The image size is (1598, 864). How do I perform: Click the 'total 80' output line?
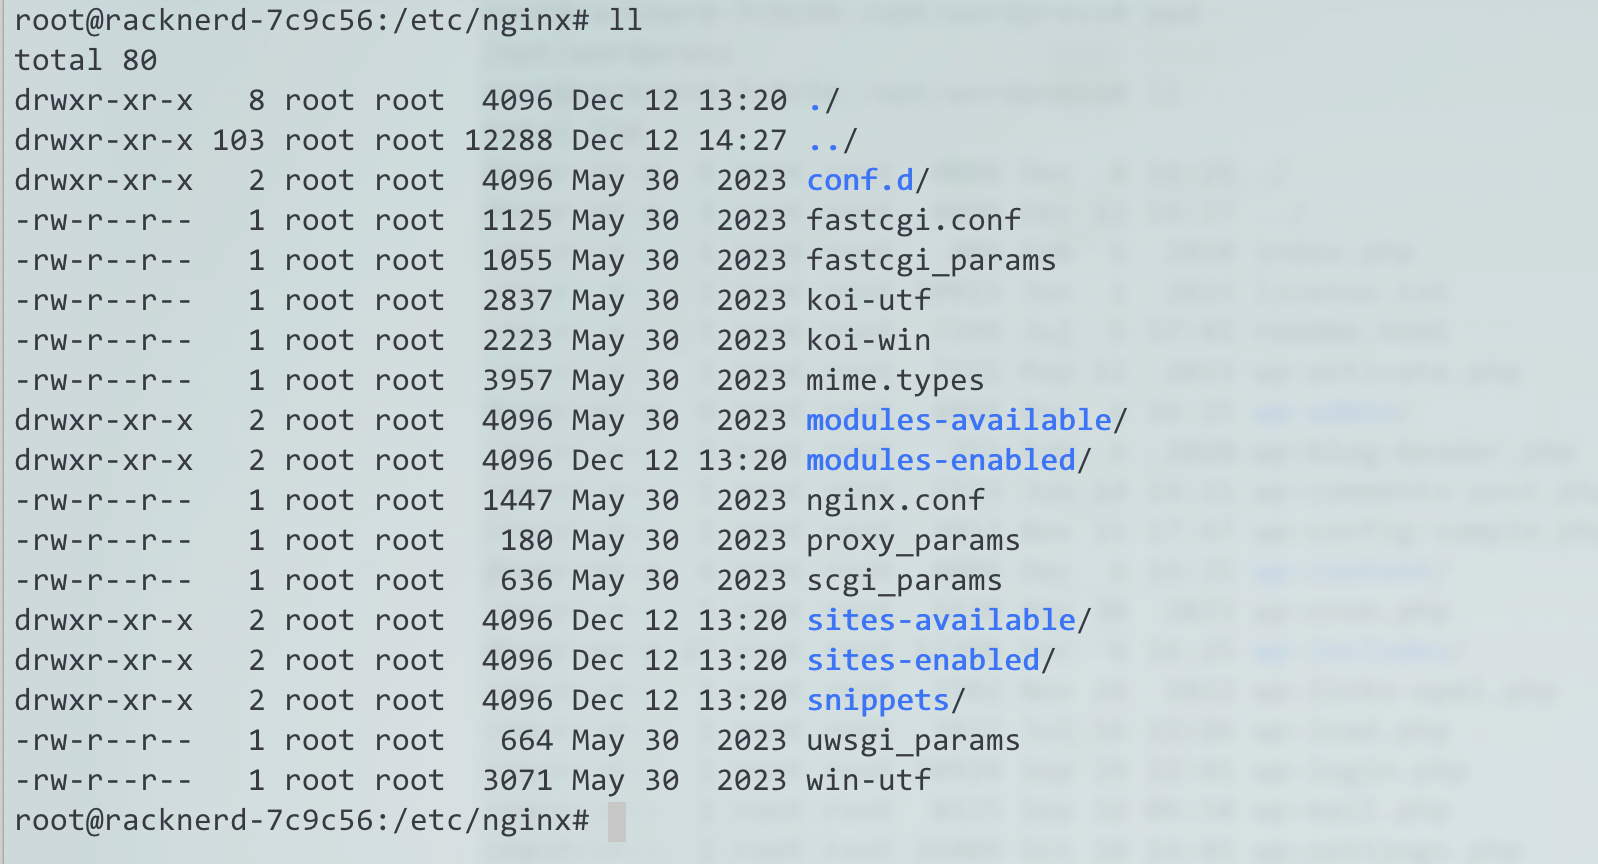coord(86,60)
